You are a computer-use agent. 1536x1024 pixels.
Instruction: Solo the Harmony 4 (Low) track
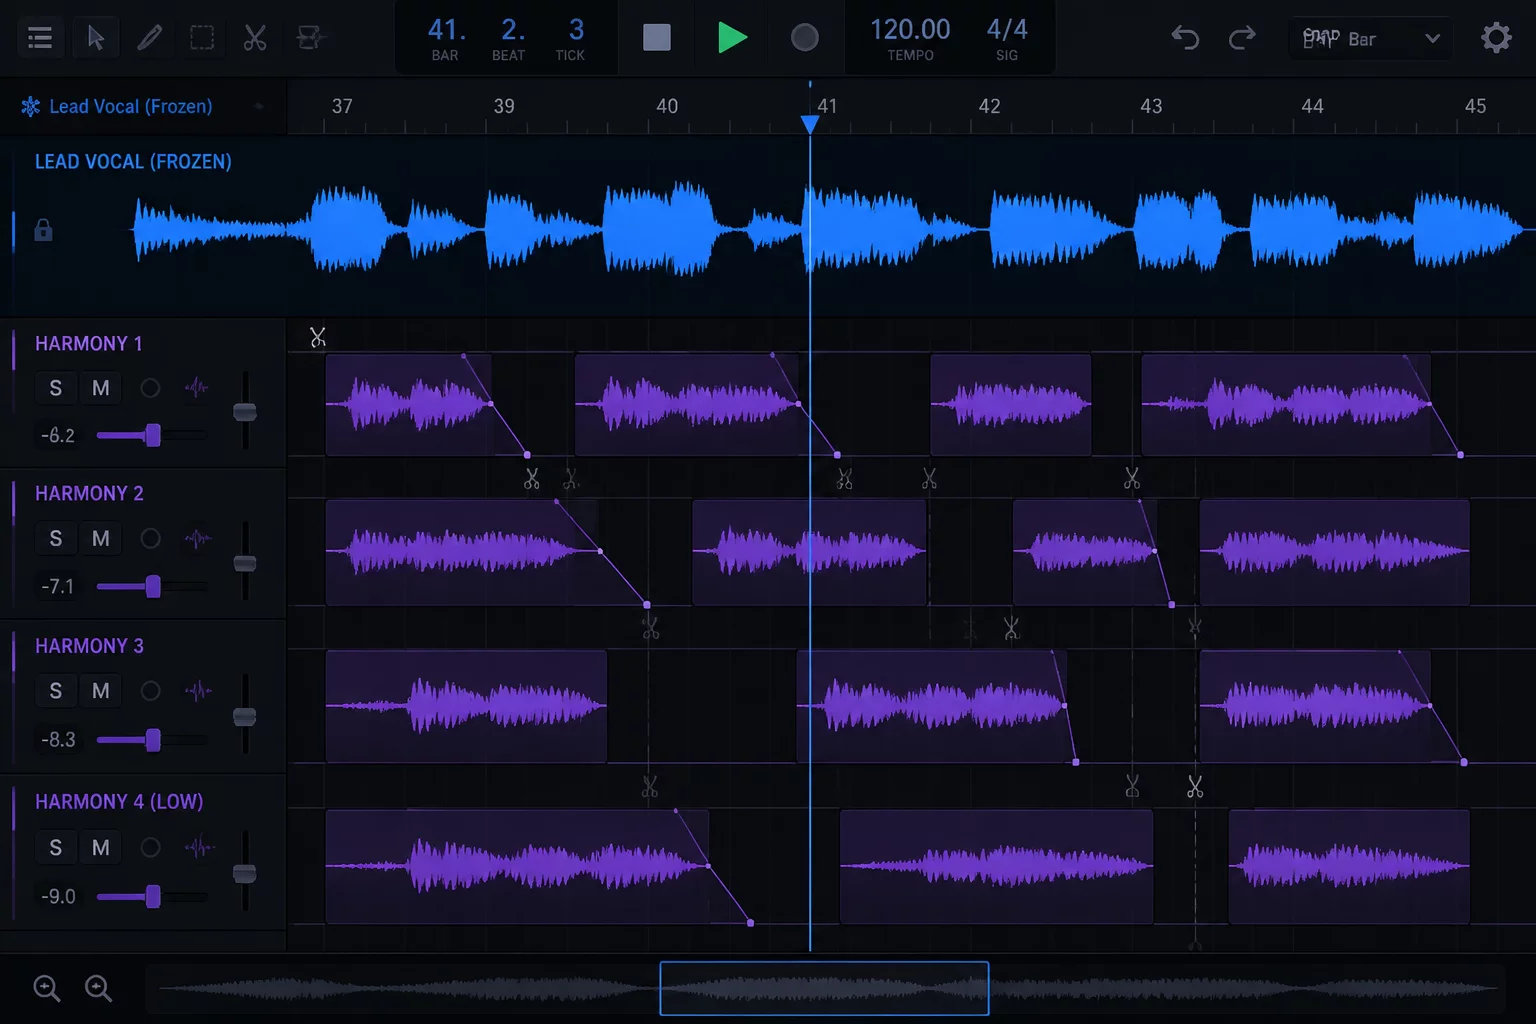coord(56,848)
